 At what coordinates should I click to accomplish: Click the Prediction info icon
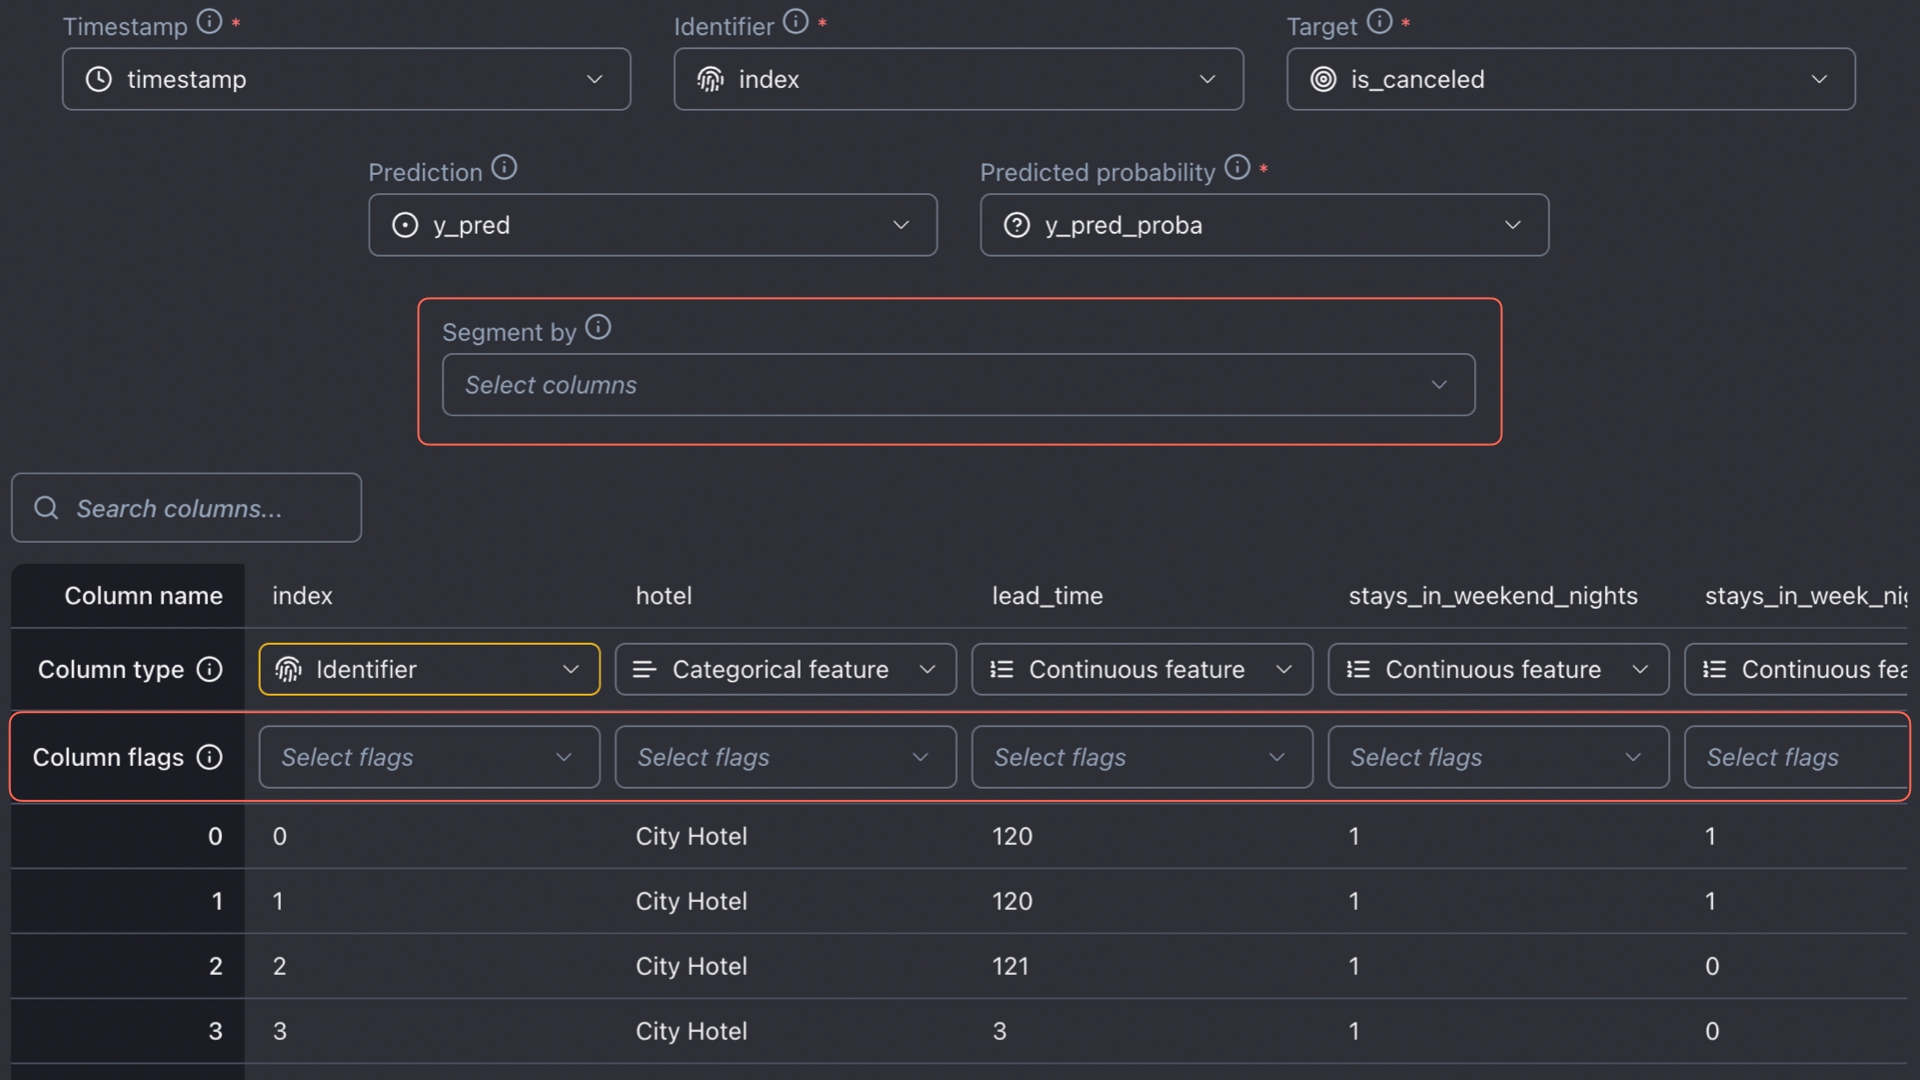click(x=504, y=168)
